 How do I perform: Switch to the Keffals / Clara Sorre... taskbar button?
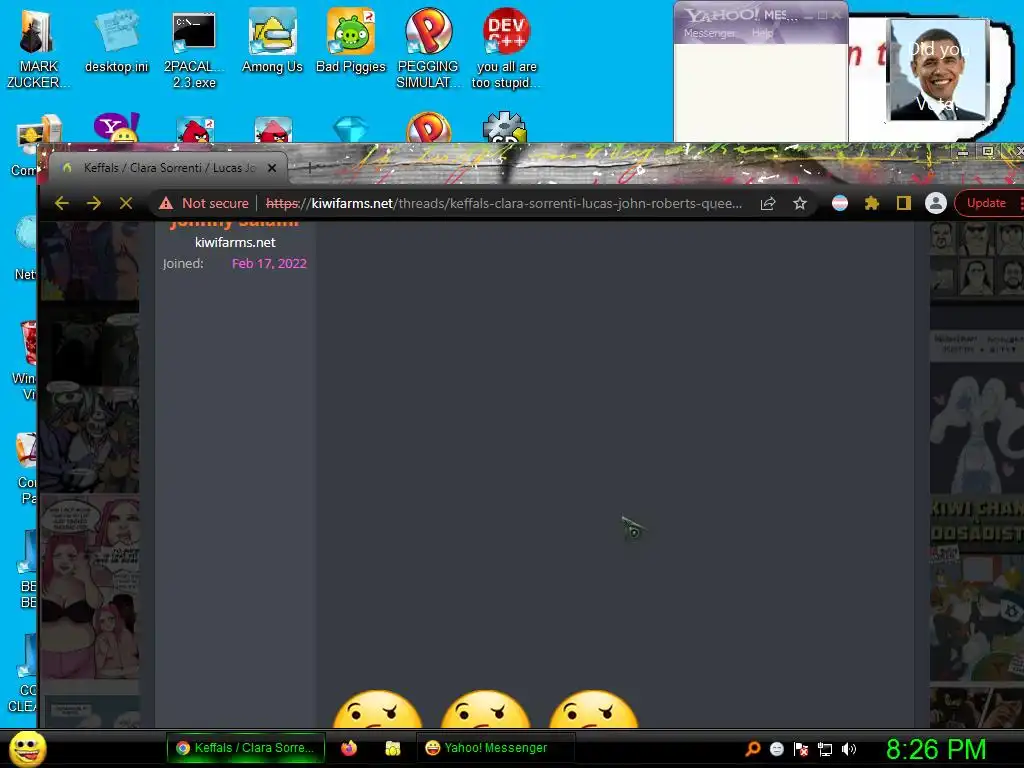[x=246, y=748]
